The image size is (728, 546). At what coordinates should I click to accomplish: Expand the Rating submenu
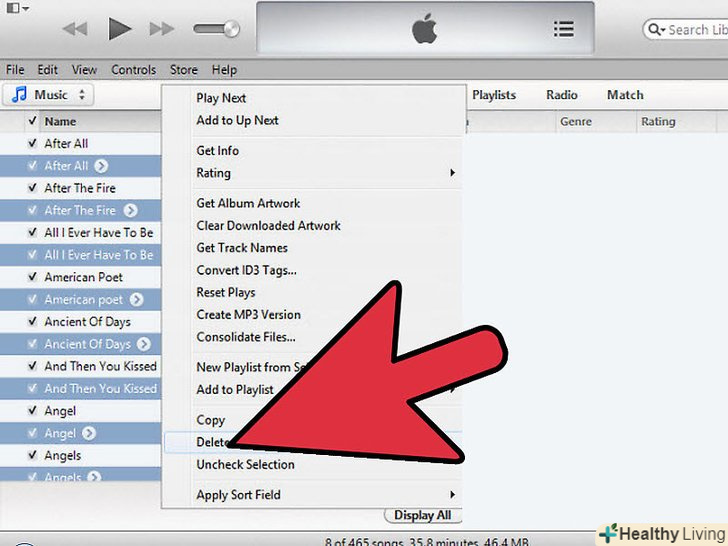[x=325, y=173]
